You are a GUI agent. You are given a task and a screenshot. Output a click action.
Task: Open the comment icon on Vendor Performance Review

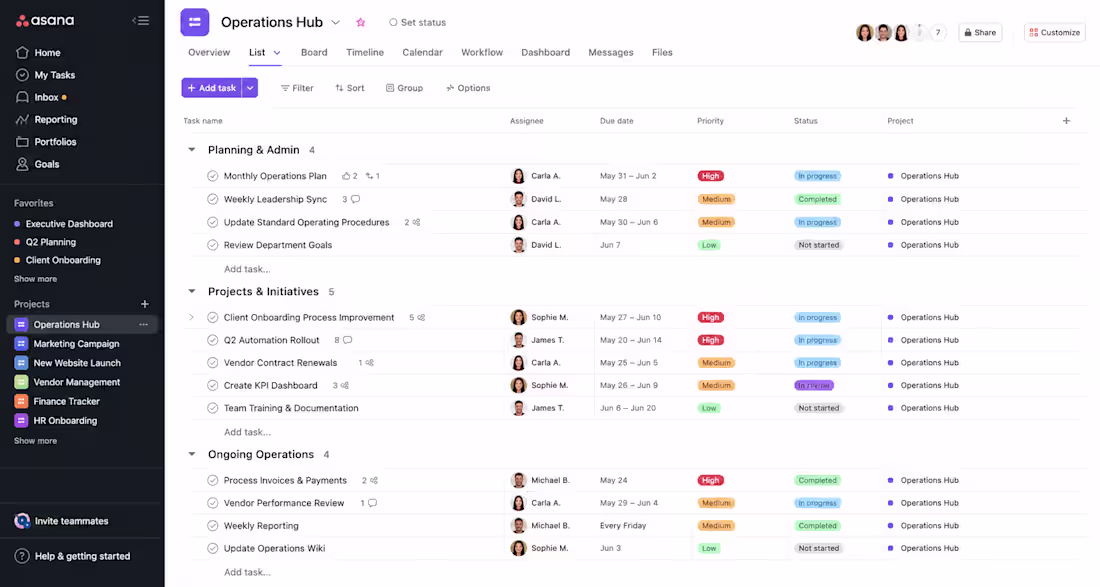(373, 503)
